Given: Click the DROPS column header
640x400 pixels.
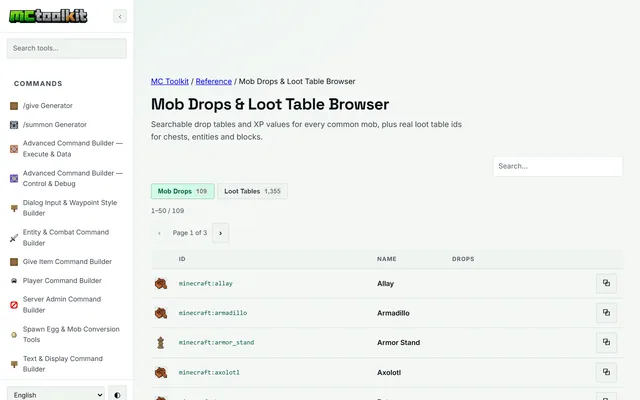Looking at the screenshot, I should (463, 259).
